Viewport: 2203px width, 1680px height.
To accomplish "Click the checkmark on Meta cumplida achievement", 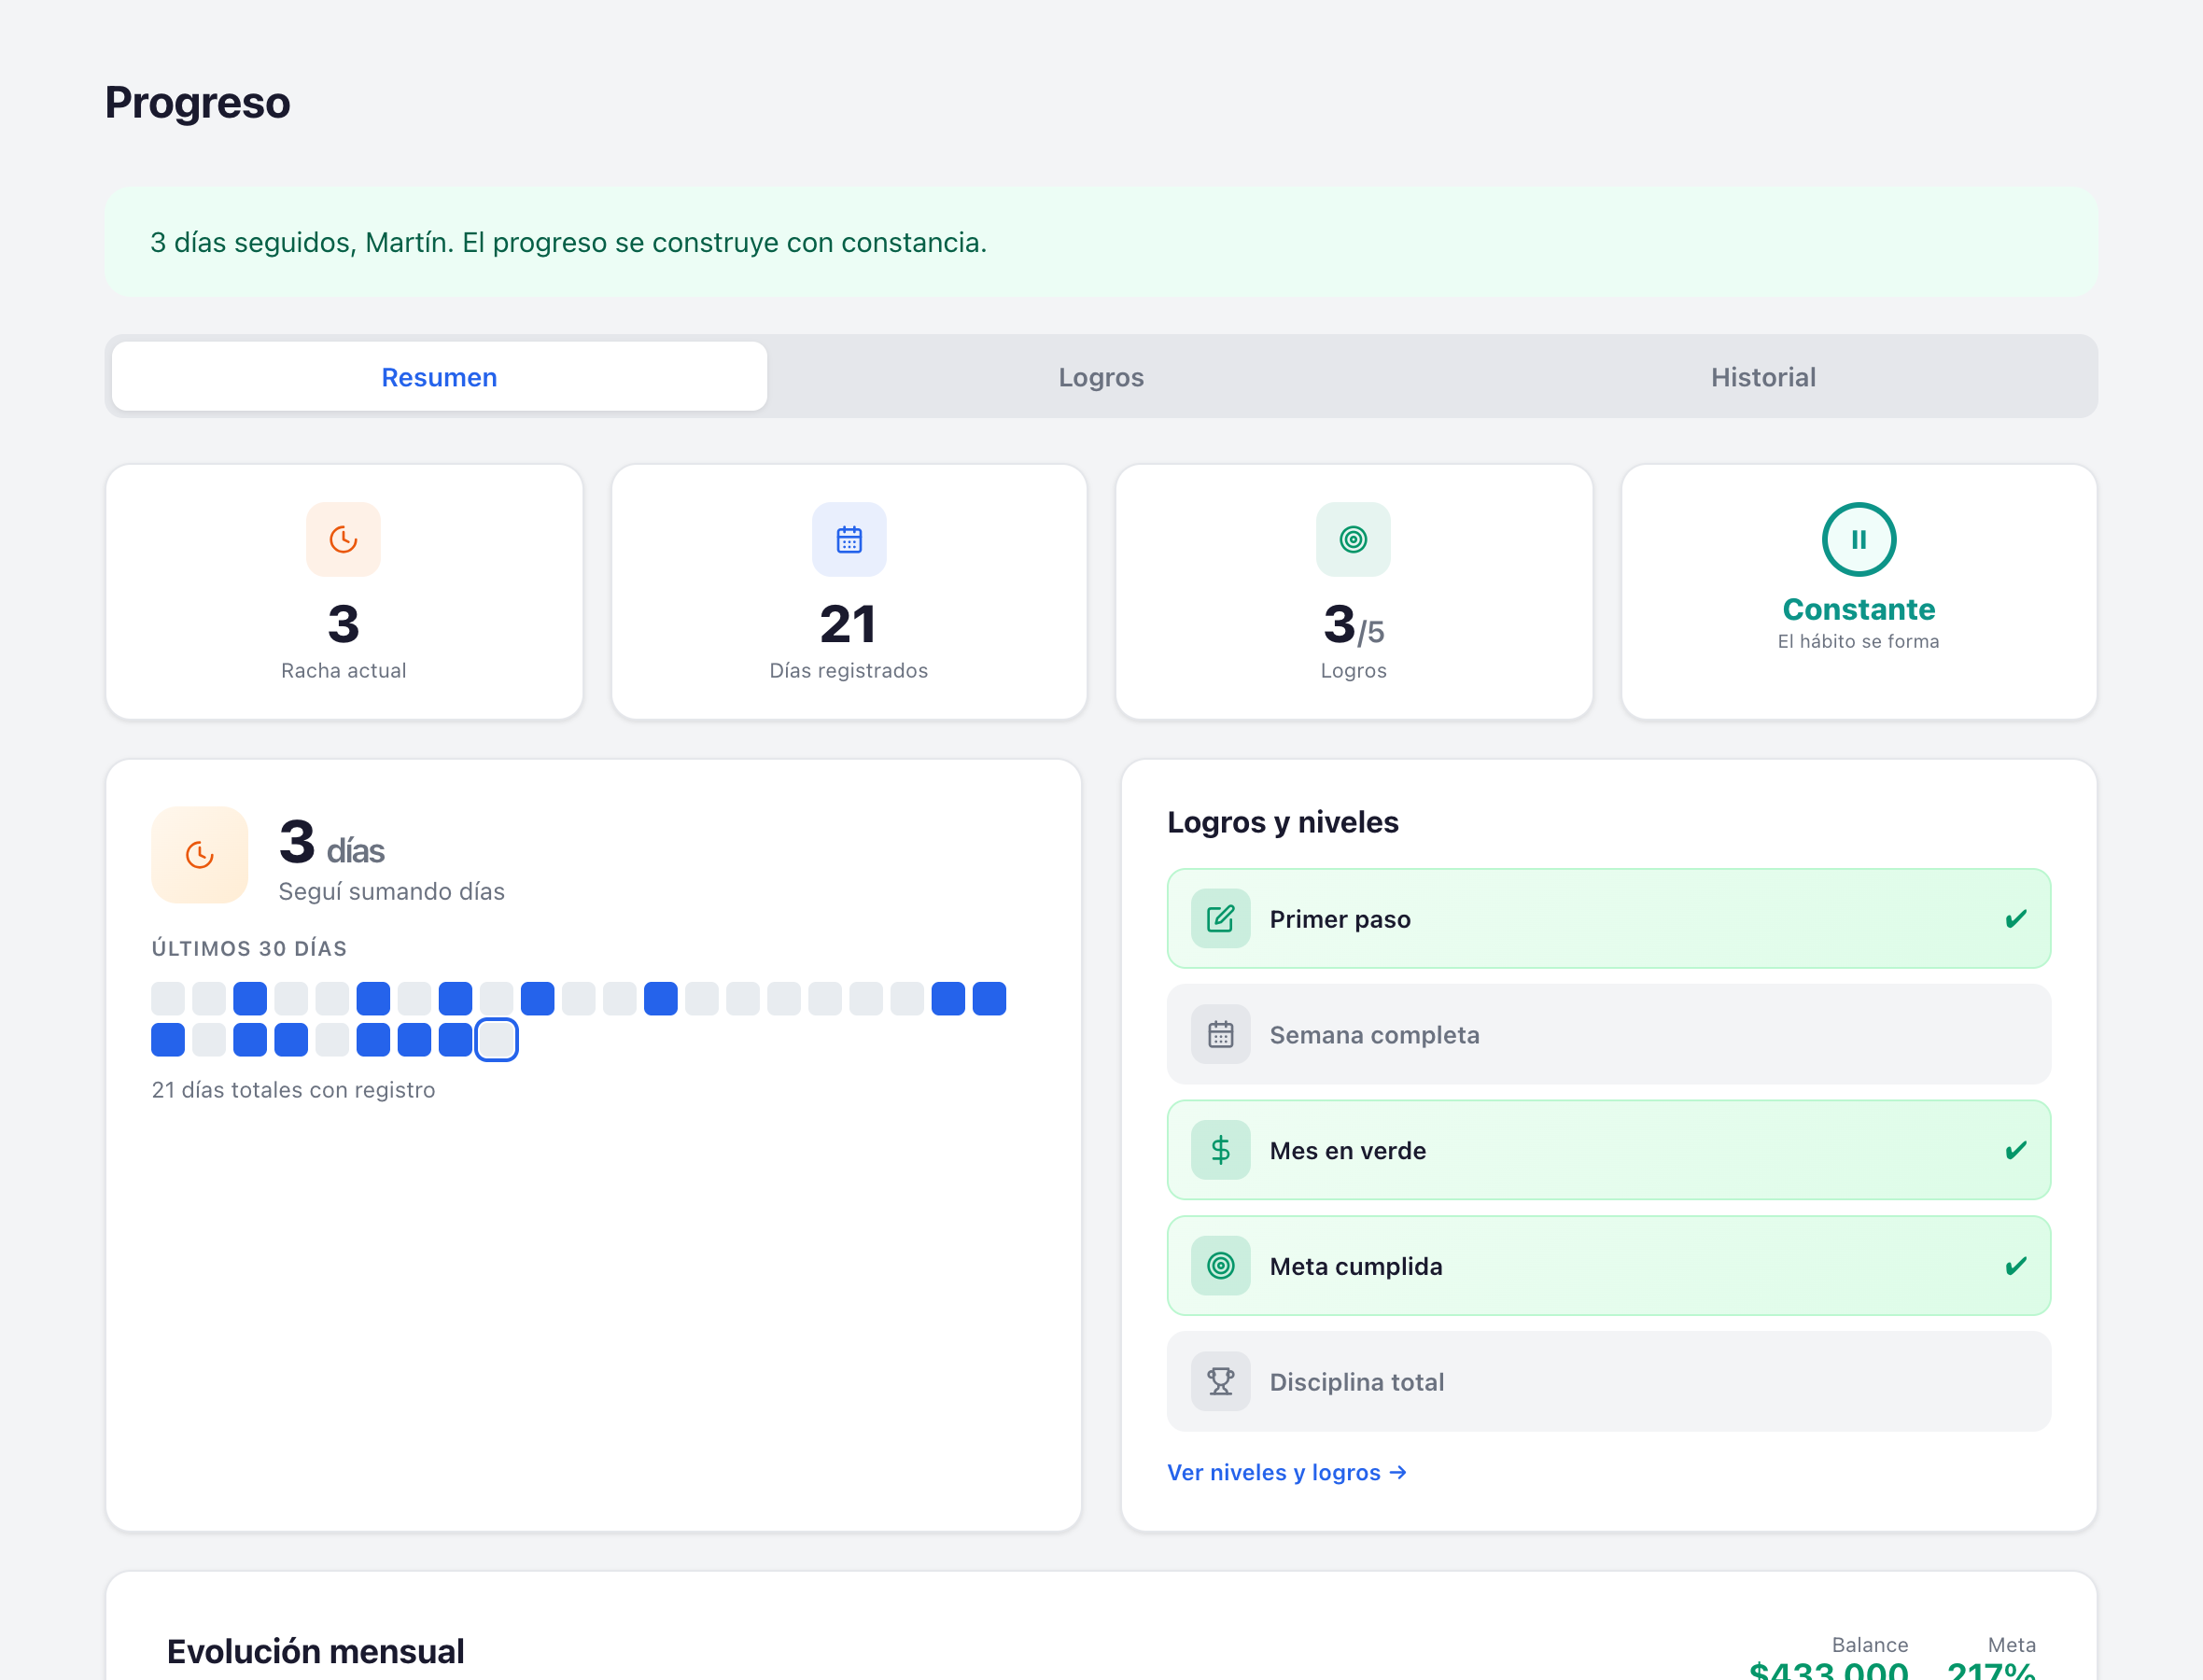I will tap(2014, 1265).
